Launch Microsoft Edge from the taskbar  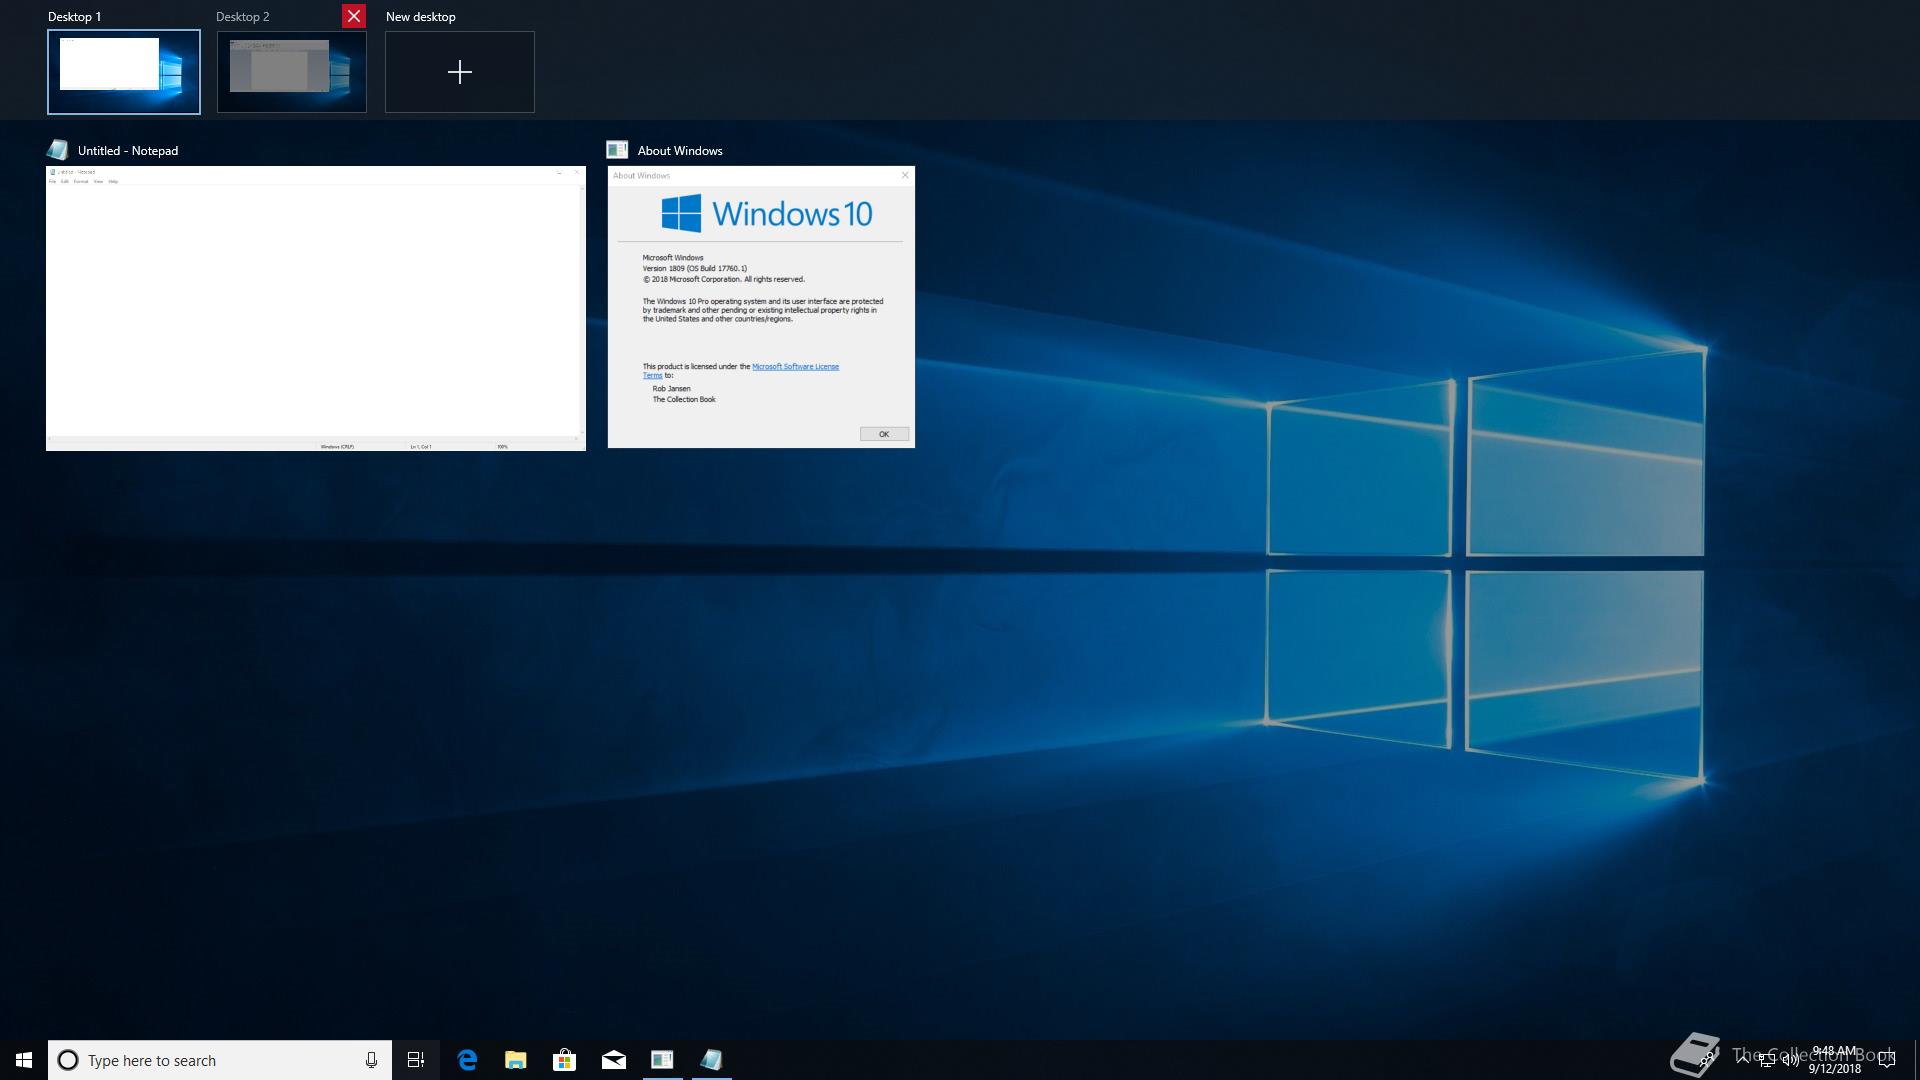(467, 1060)
